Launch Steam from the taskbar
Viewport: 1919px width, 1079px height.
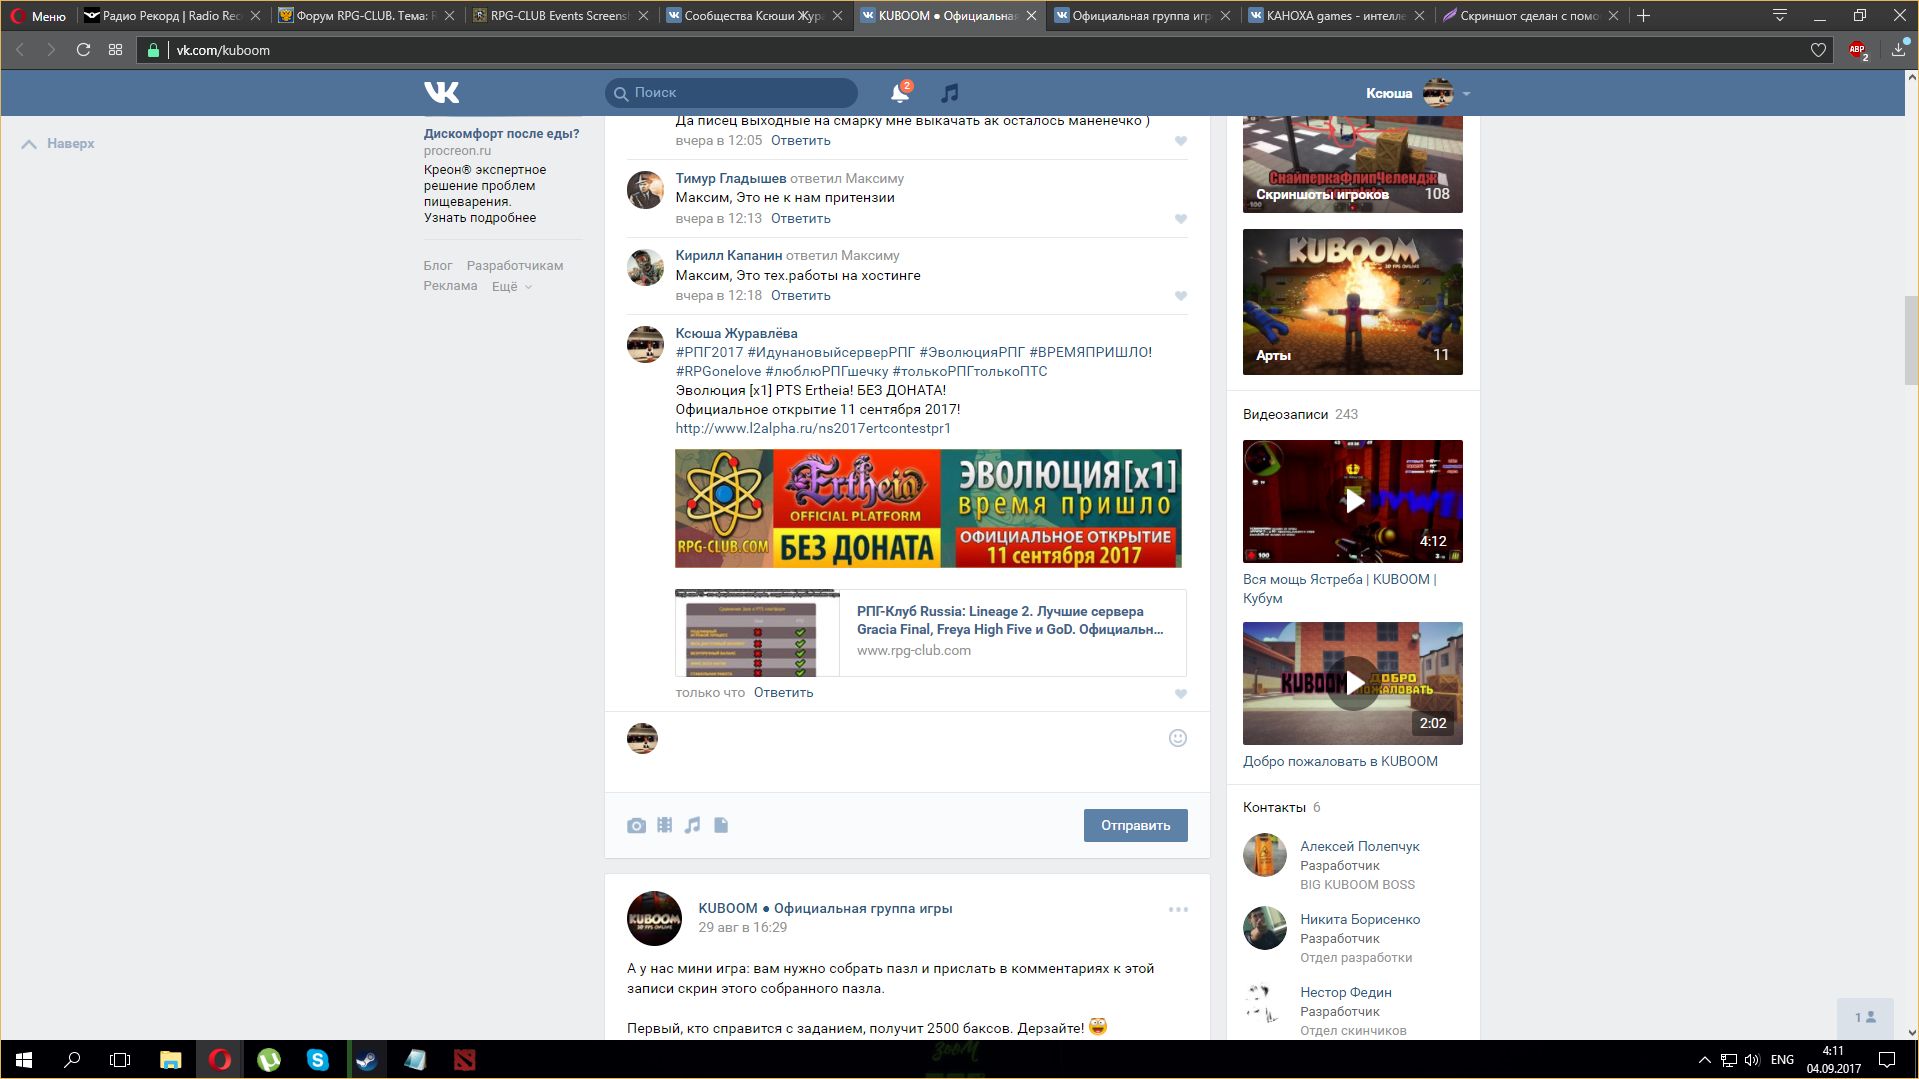pyautogui.click(x=366, y=1060)
